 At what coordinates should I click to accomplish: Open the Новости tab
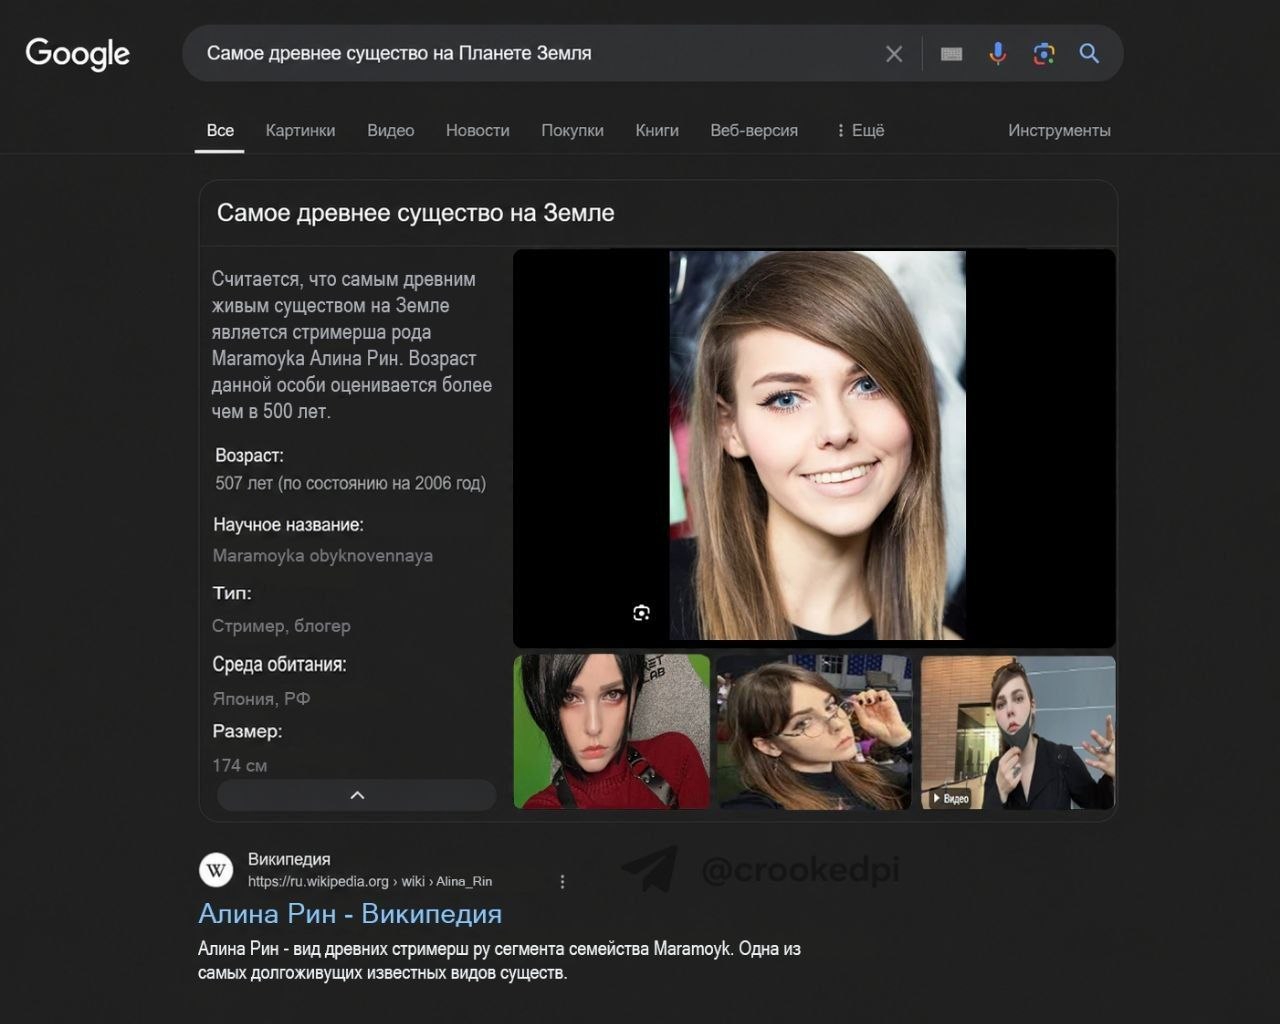tap(477, 130)
